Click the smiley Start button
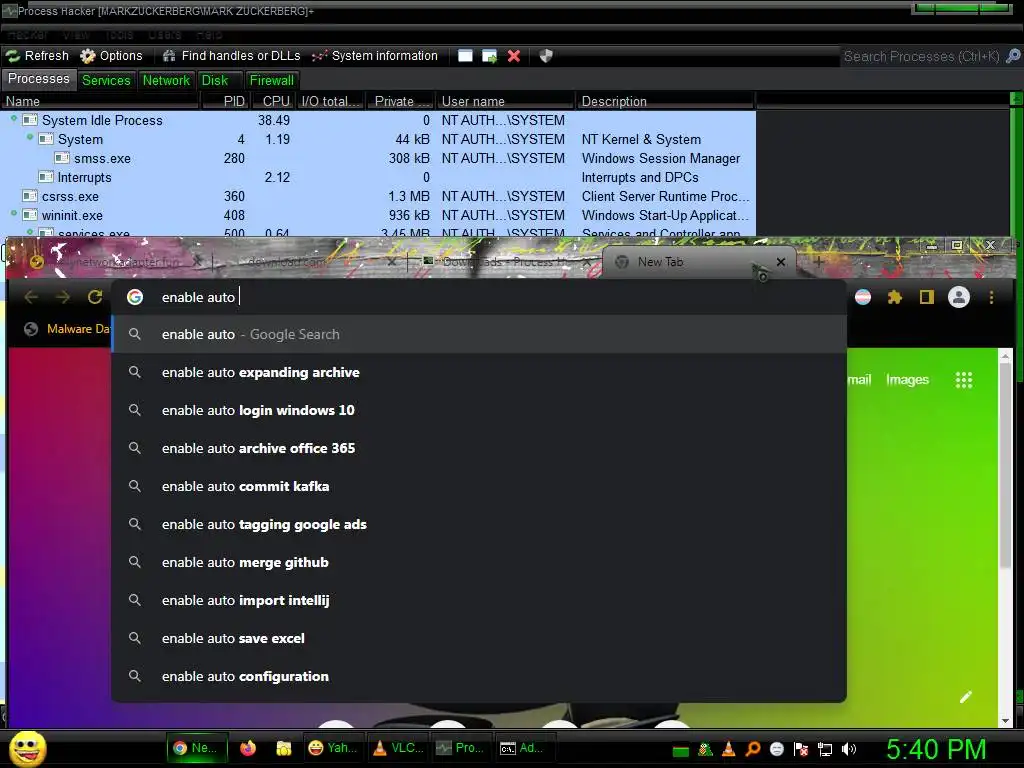Viewport: 1024px width, 768px height. point(28,748)
